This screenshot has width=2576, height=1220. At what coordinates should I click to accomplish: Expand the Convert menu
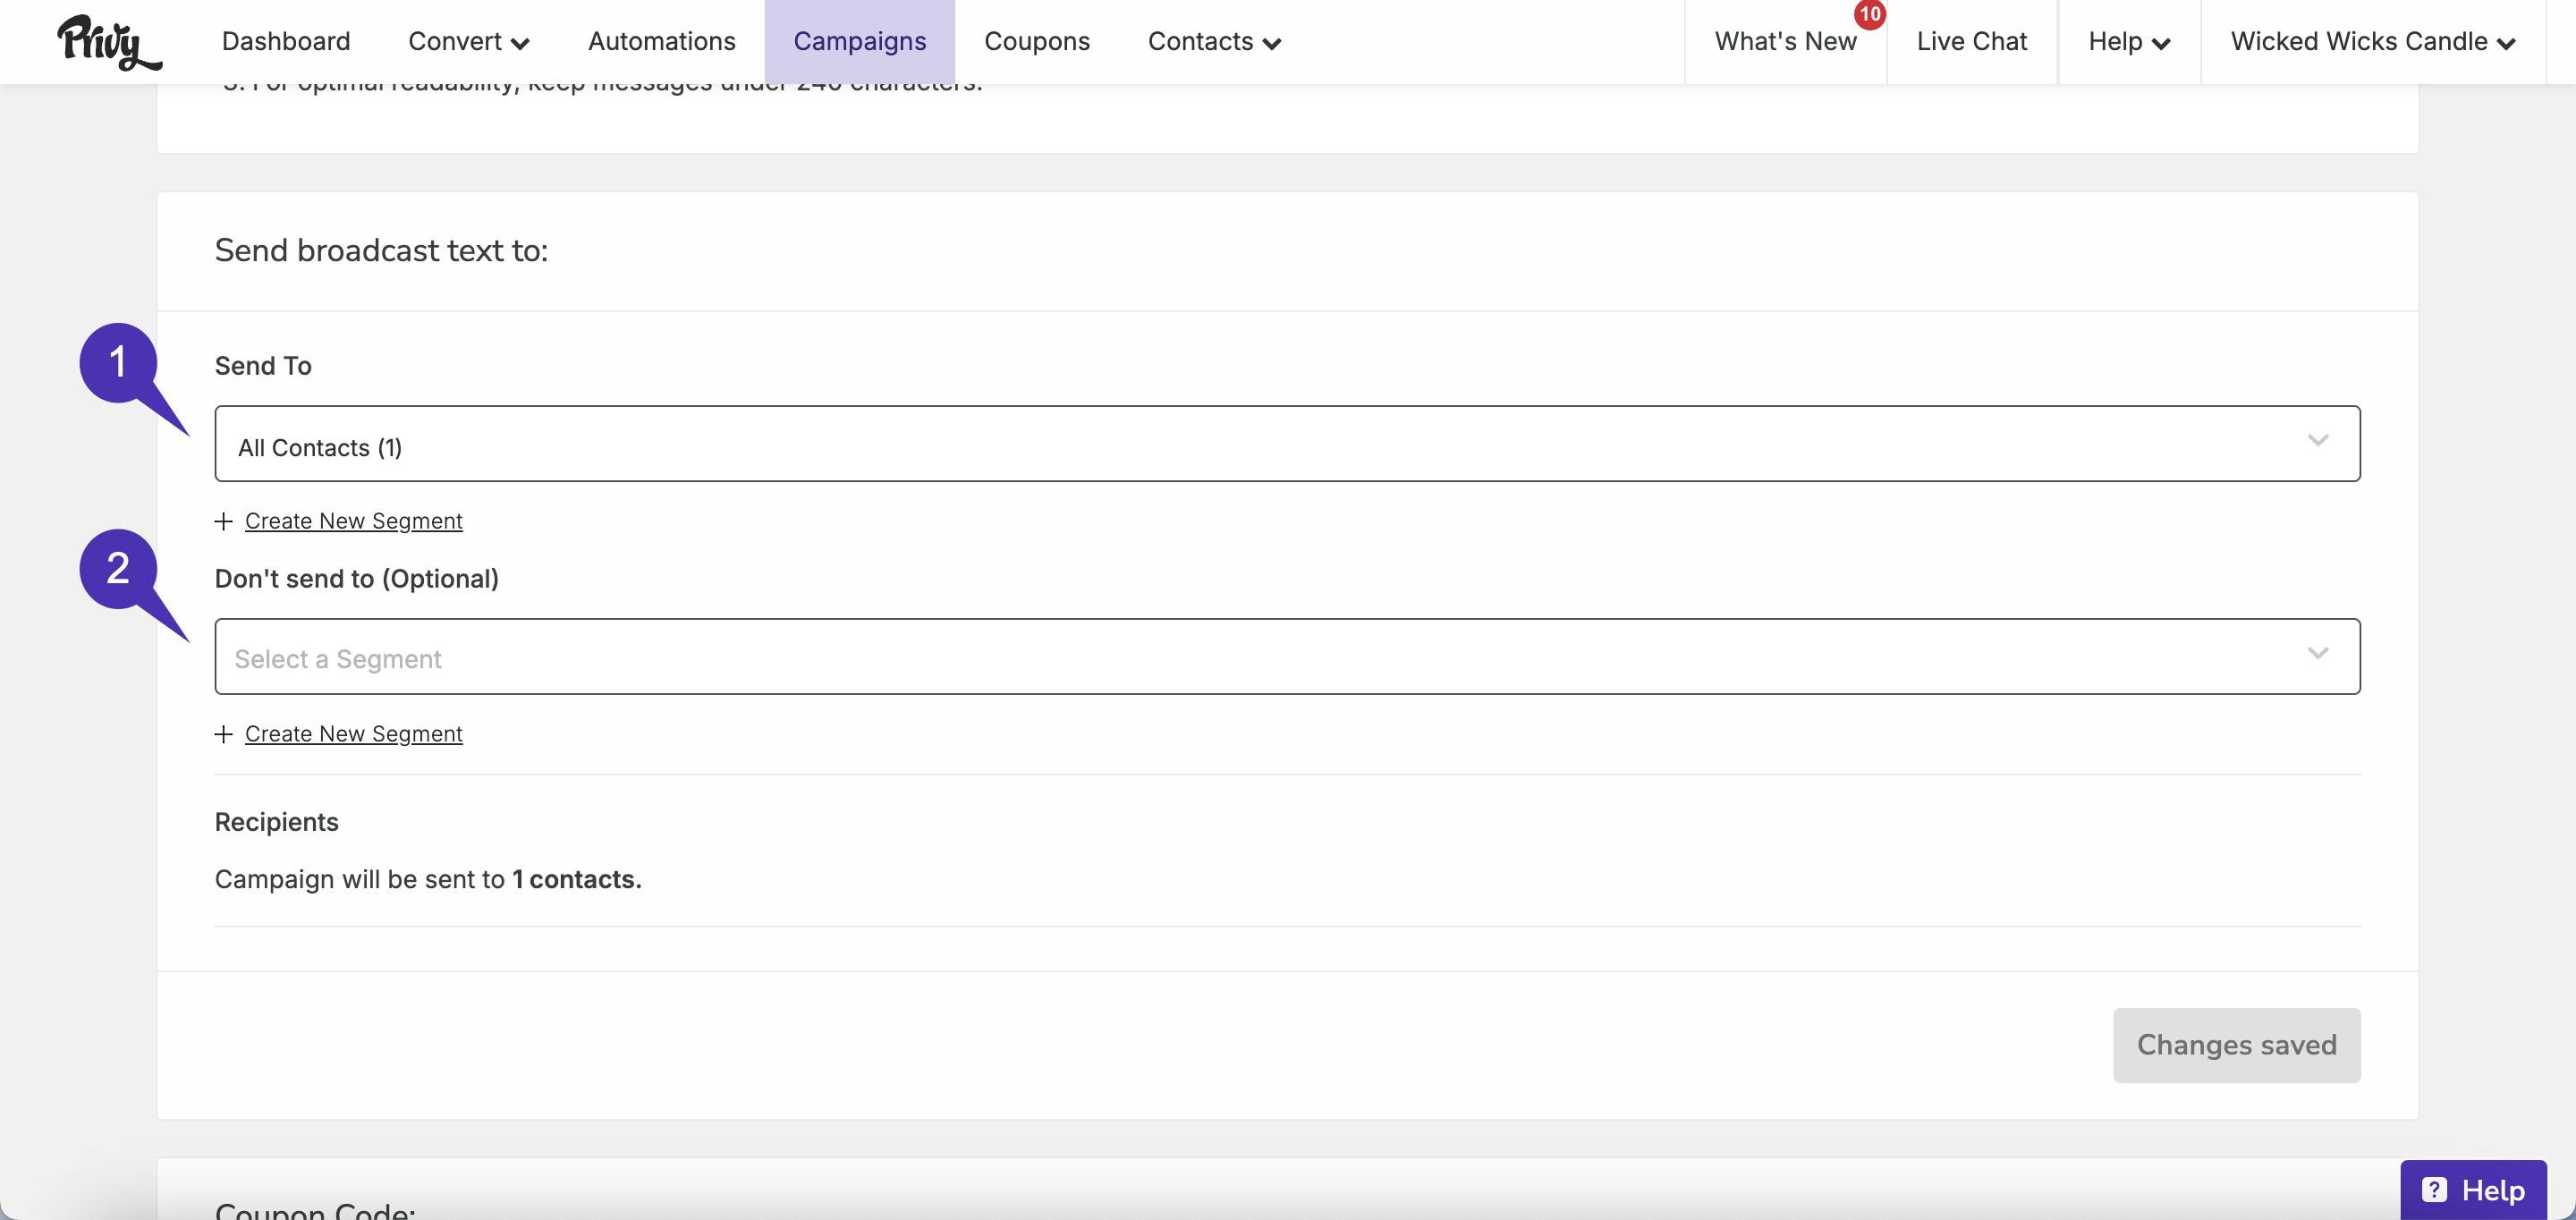point(469,41)
